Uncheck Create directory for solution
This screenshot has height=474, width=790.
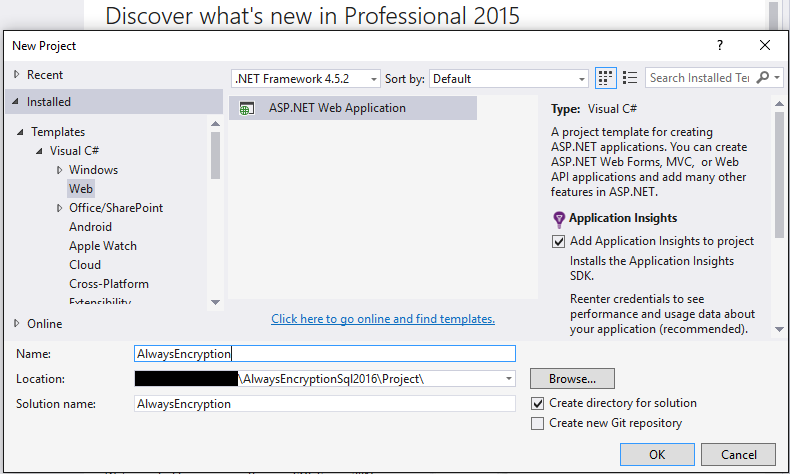click(538, 403)
